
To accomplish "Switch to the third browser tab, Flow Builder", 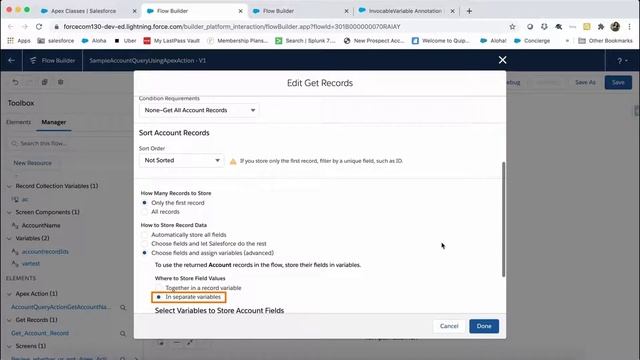I will point(300,11).
